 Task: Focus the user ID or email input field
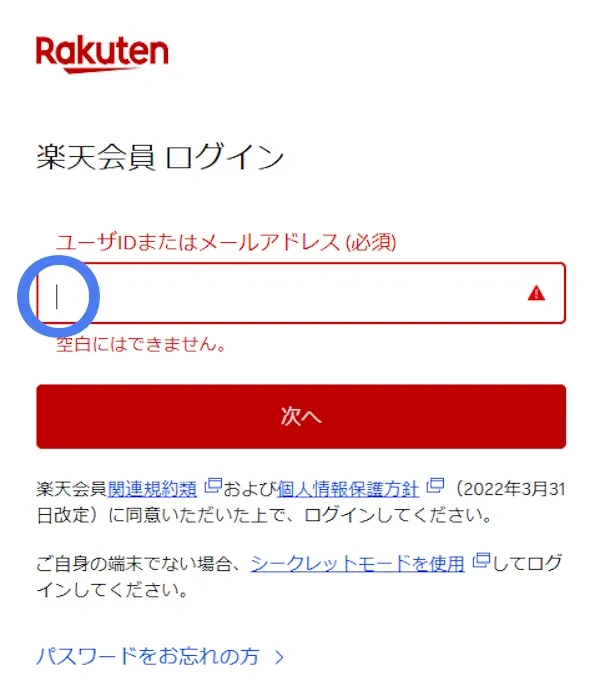[301, 293]
